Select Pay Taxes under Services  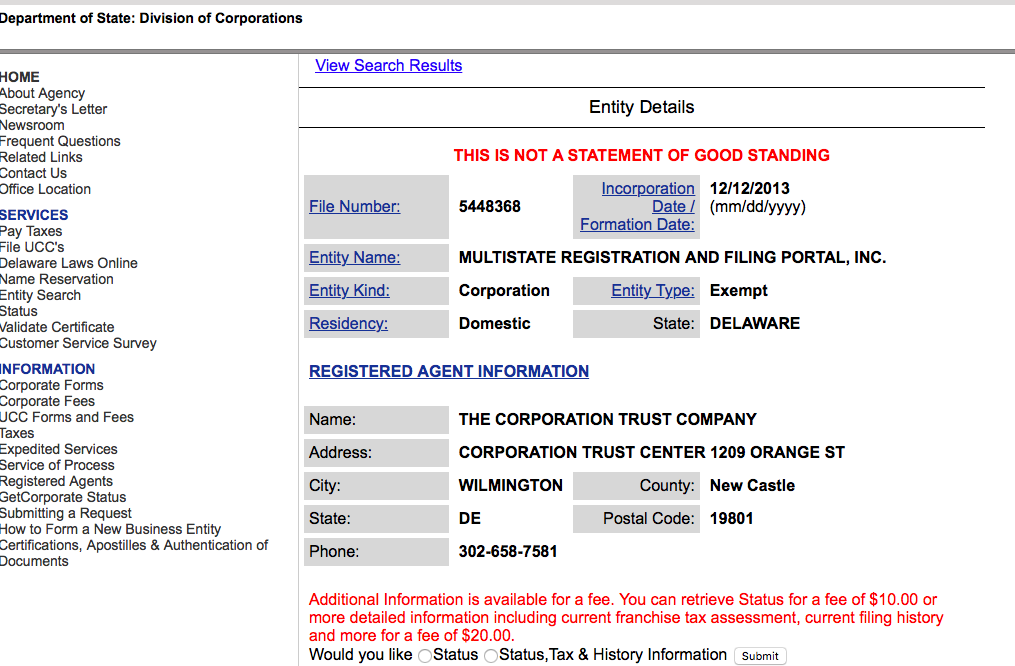[31, 231]
